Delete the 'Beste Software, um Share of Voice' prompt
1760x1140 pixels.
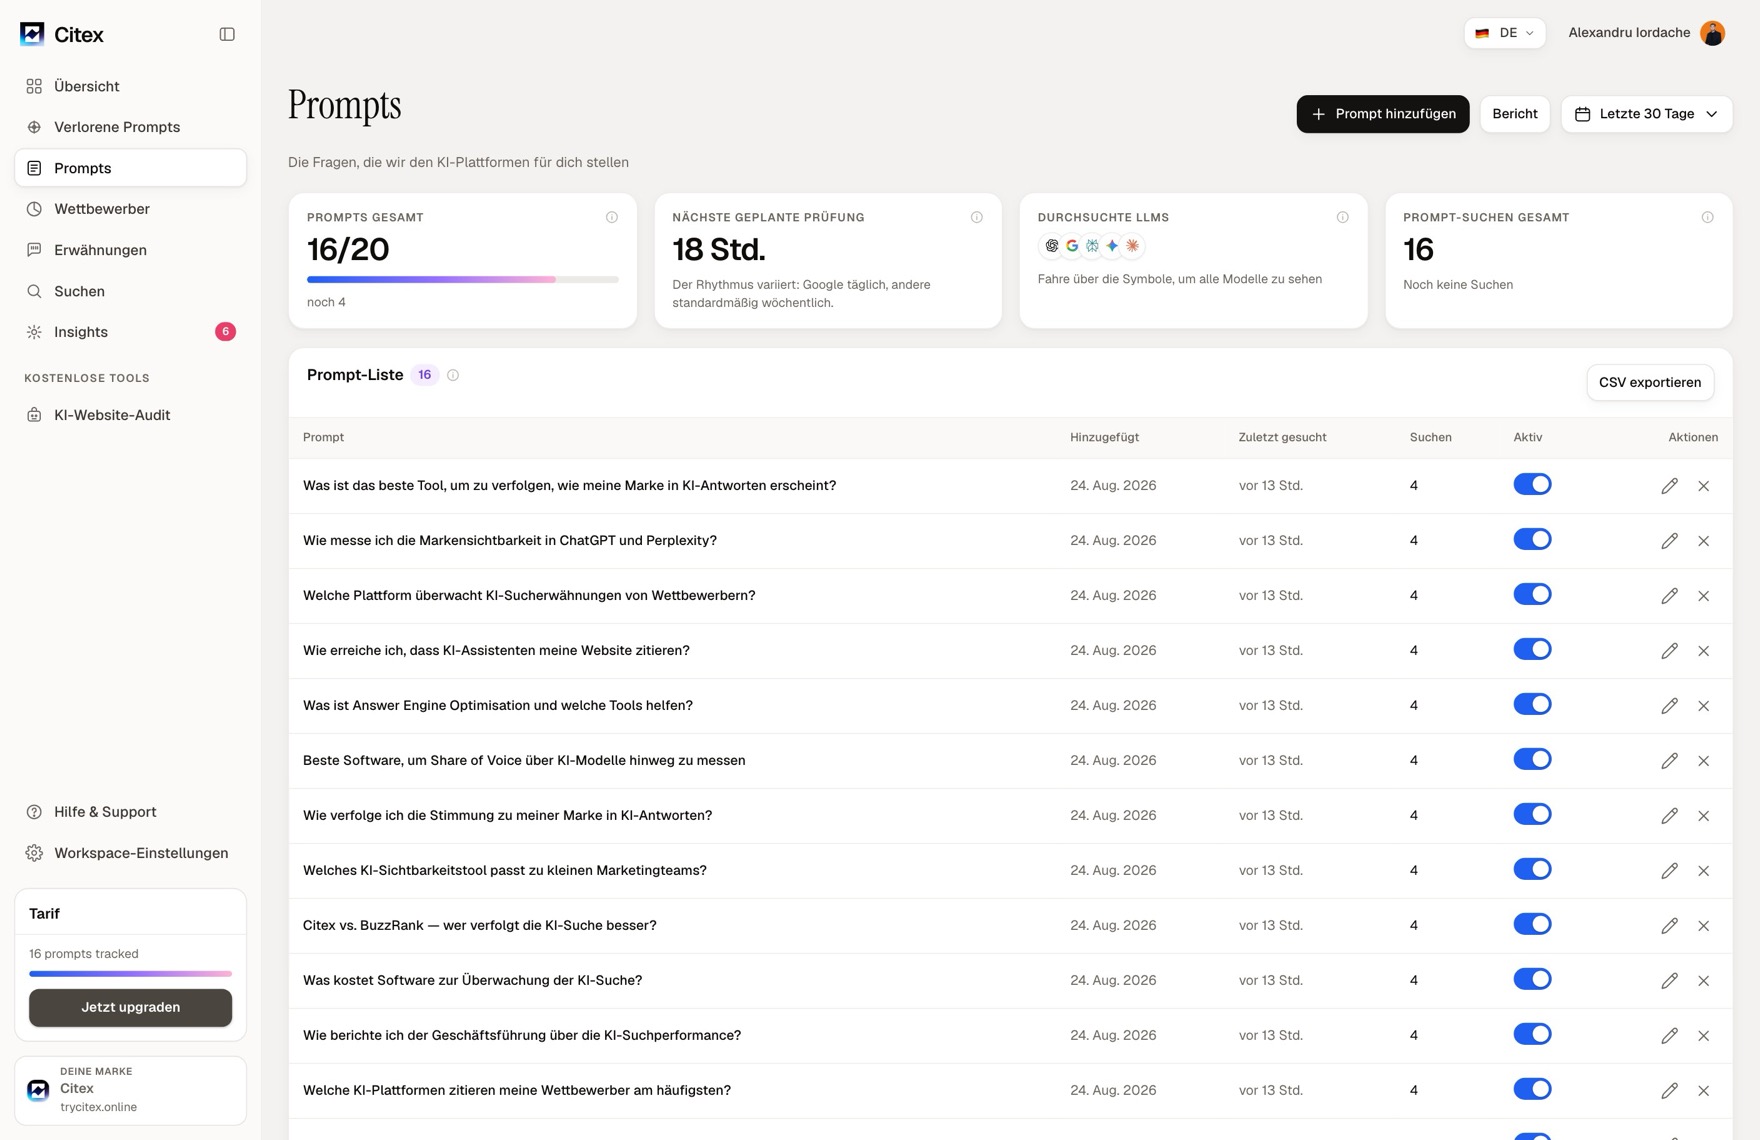(x=1703, y=761)
